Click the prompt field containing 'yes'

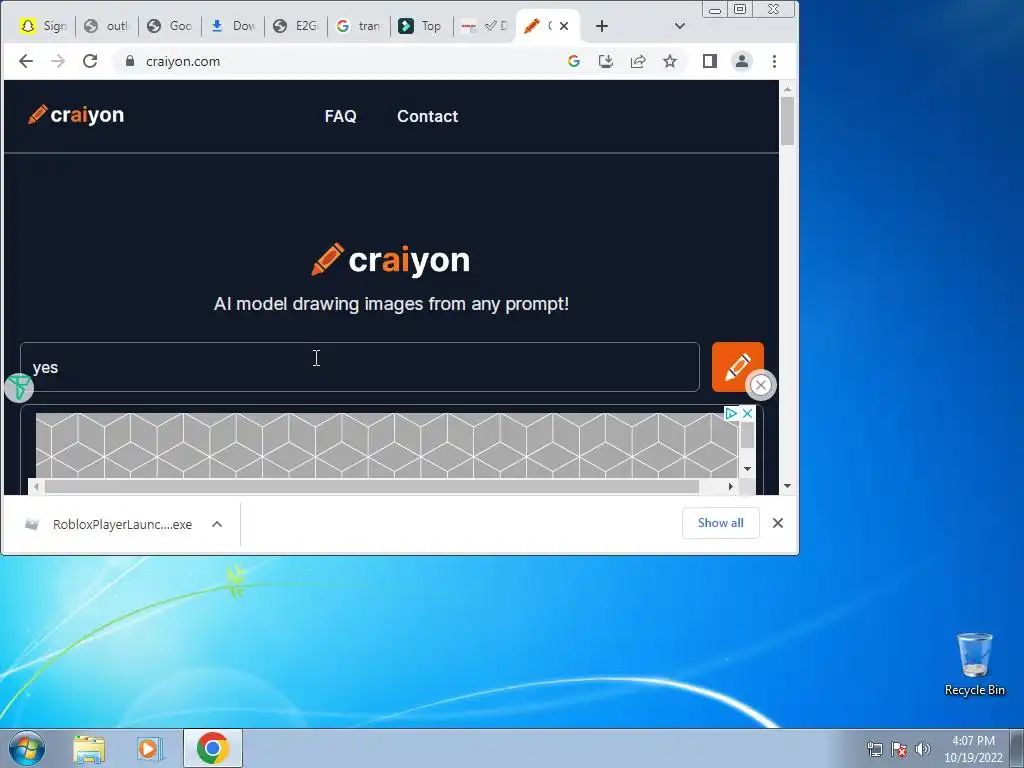360,367
